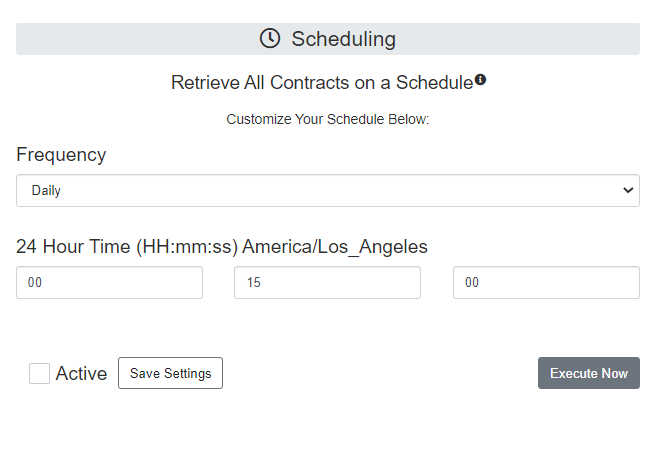Click the clock icon beside Scheduling
656x470 pixels.
coord(270,39)
